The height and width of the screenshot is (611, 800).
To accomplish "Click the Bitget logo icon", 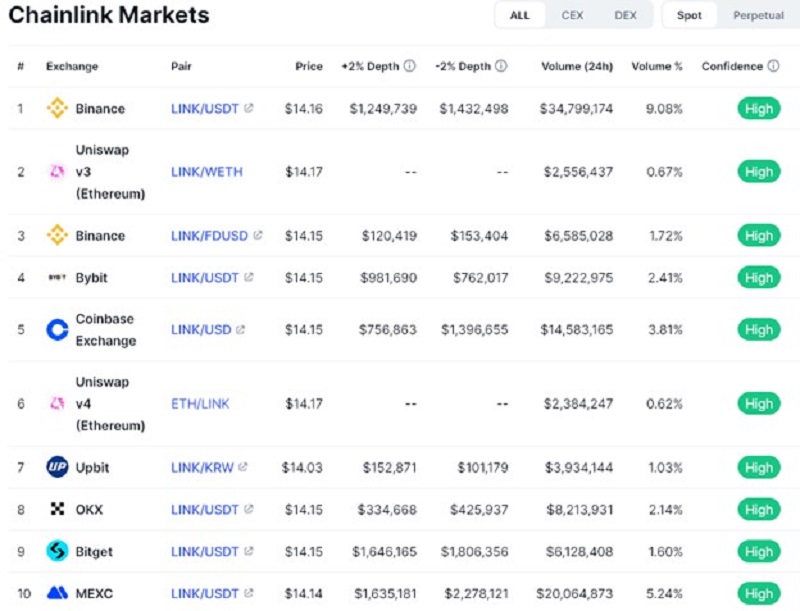I will coord(57,551).
